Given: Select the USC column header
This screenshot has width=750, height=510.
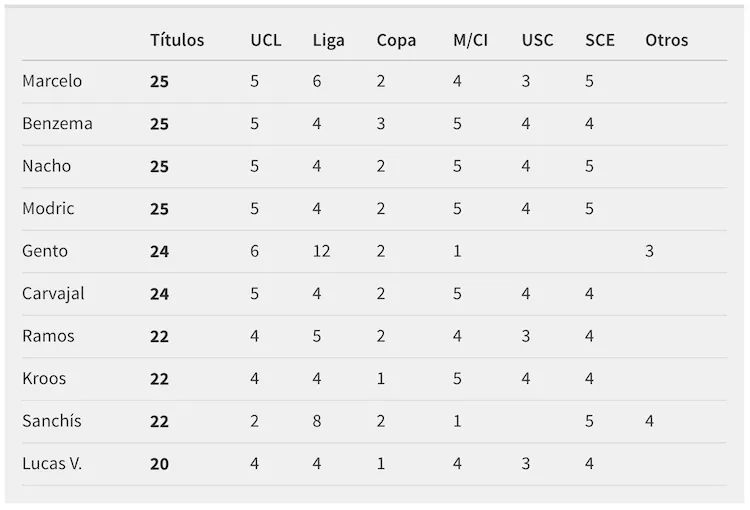Looking at the screenshot, I should tap(538, 40).
